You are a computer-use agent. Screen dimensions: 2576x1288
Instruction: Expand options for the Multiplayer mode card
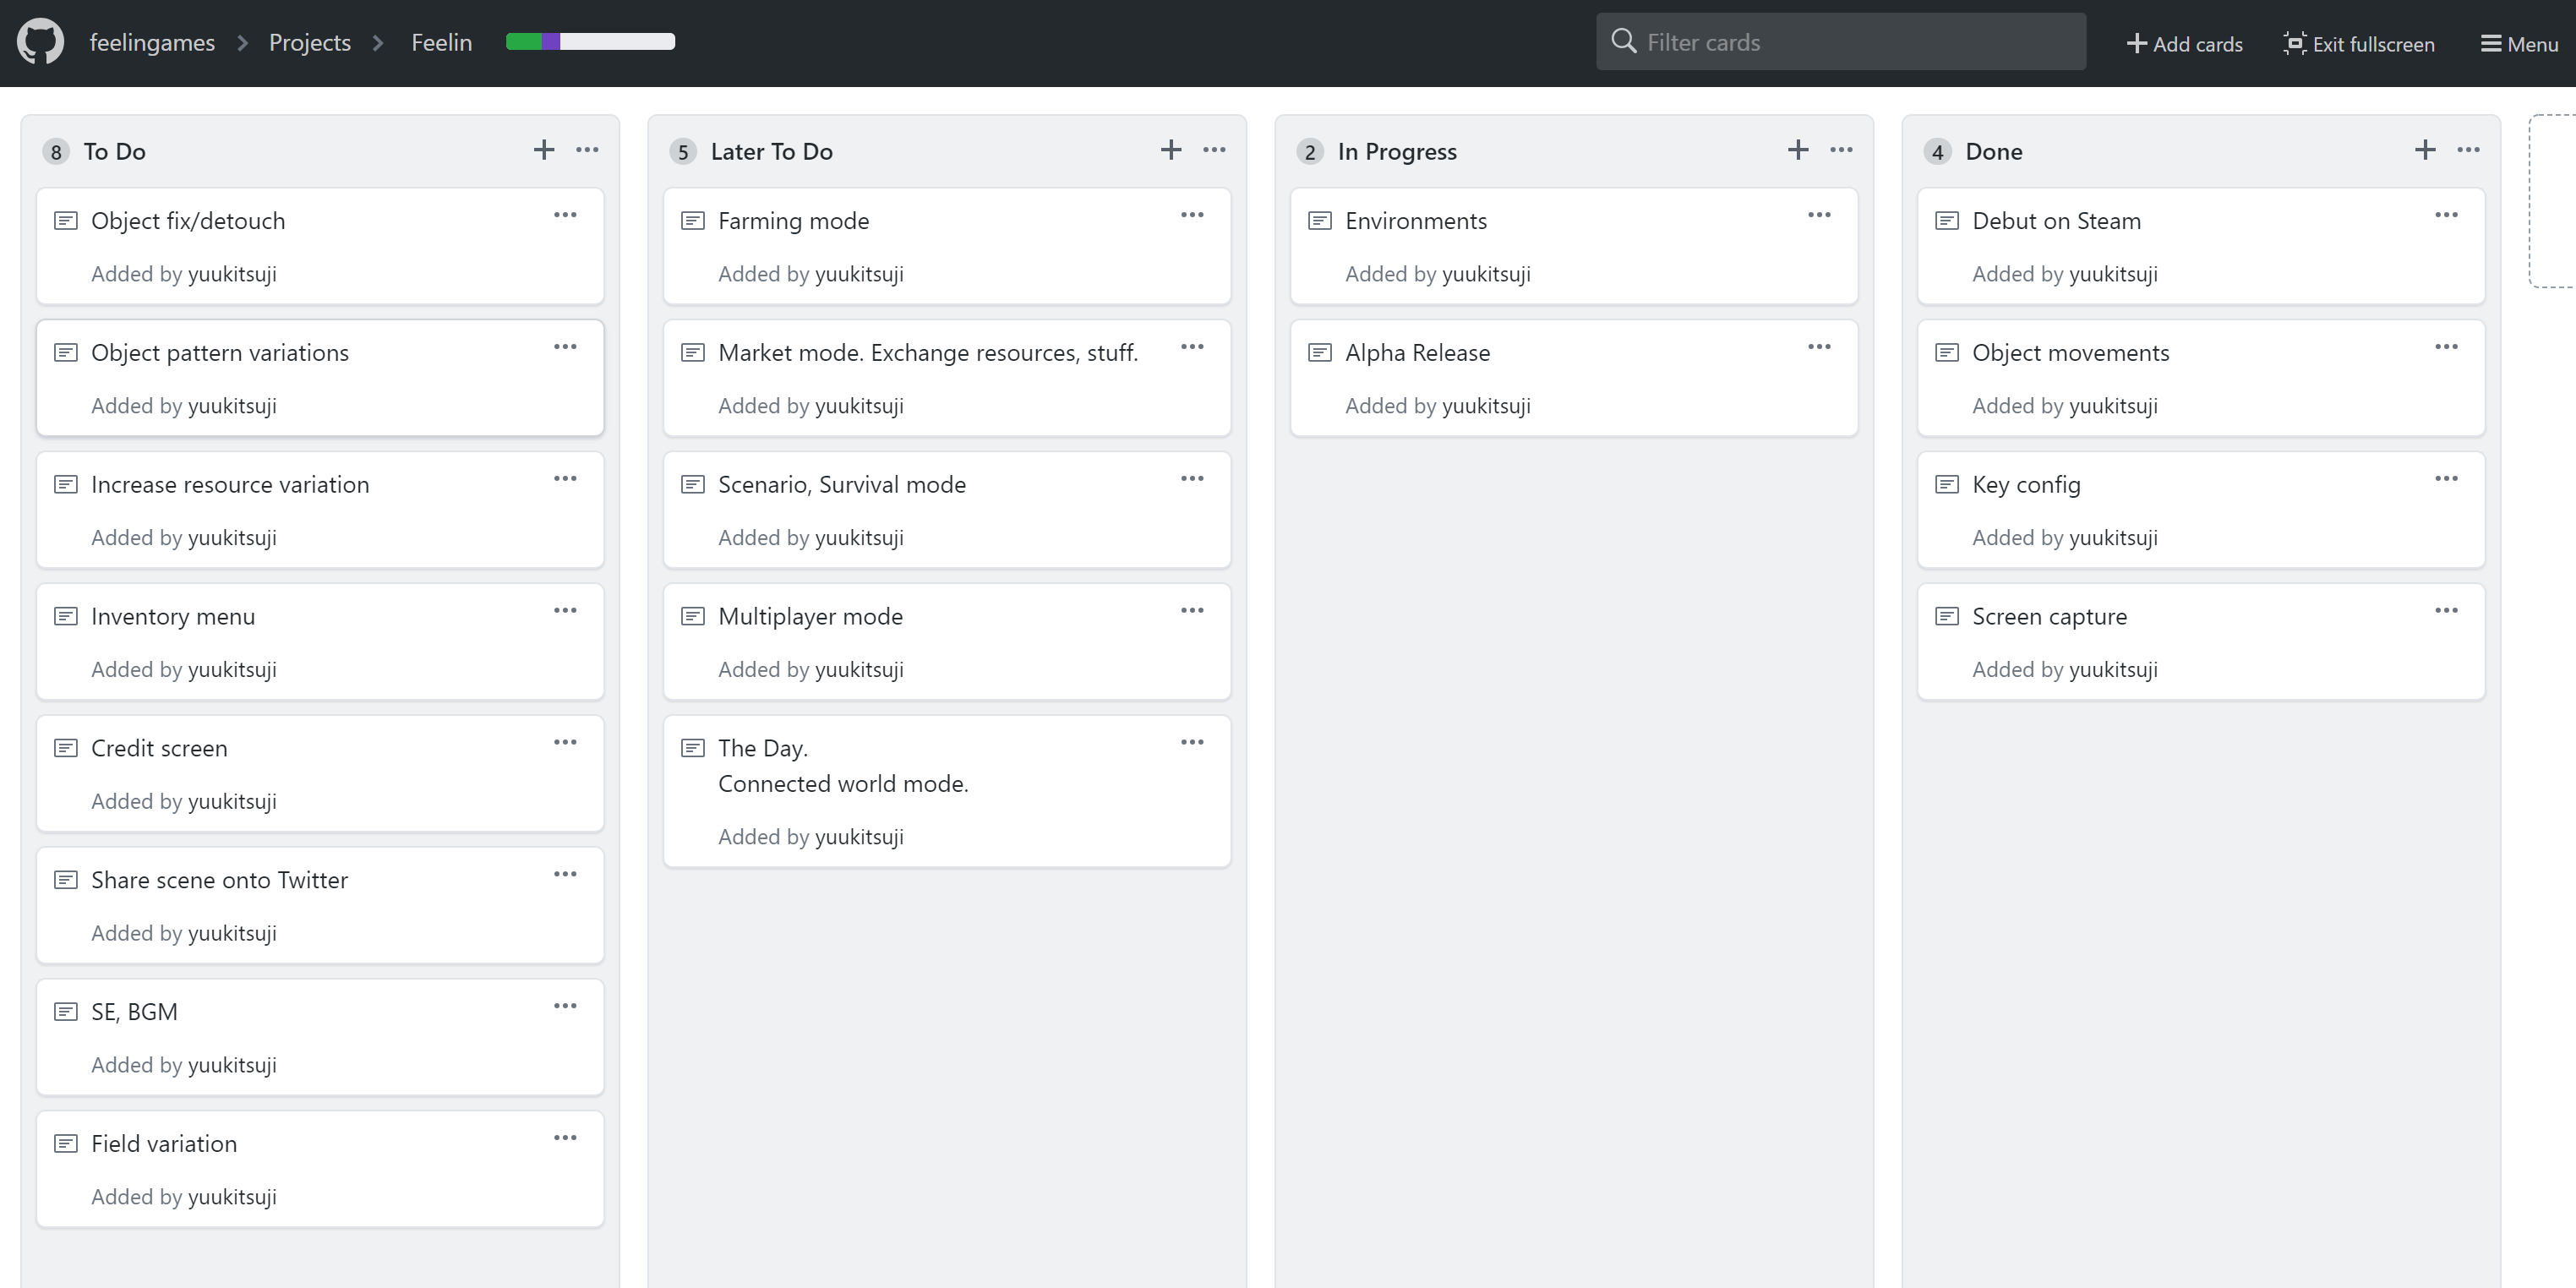[x=1192, y=610]
